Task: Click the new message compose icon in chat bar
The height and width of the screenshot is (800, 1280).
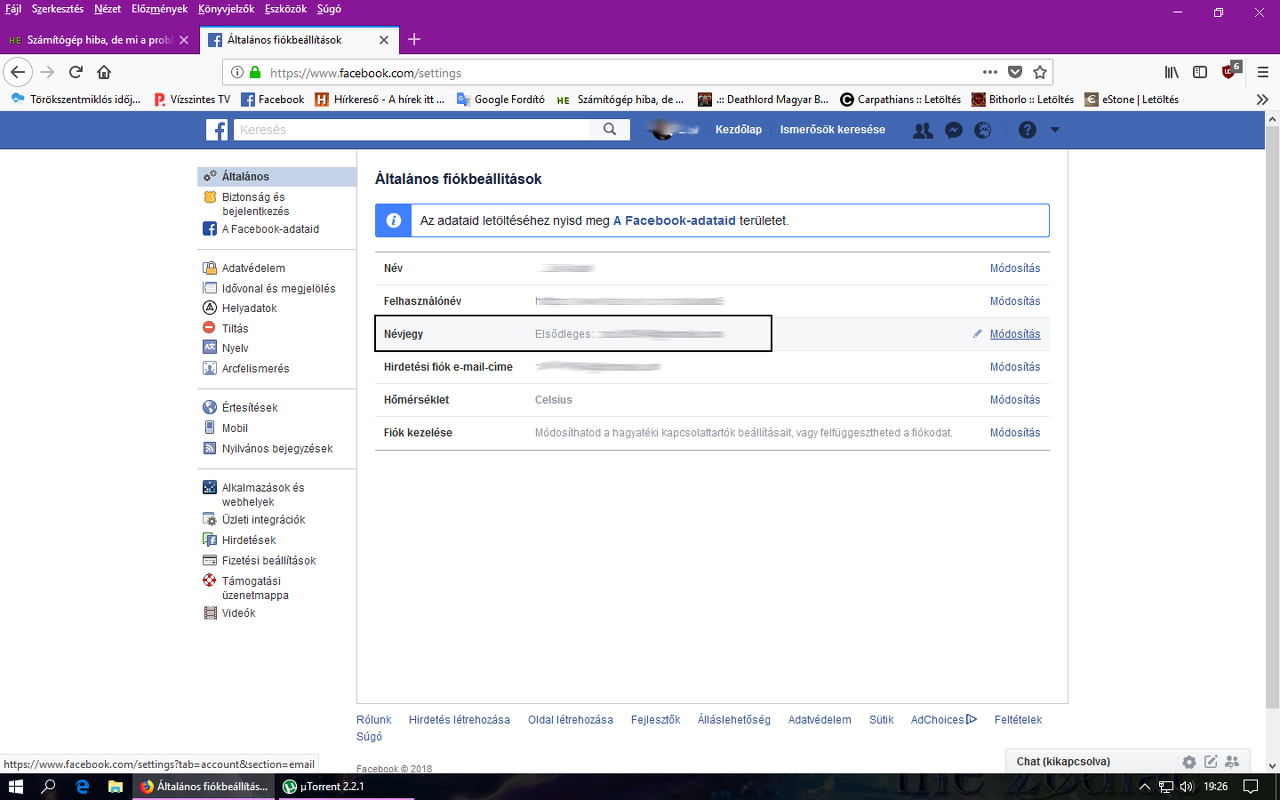Action: pos(1210,762)
